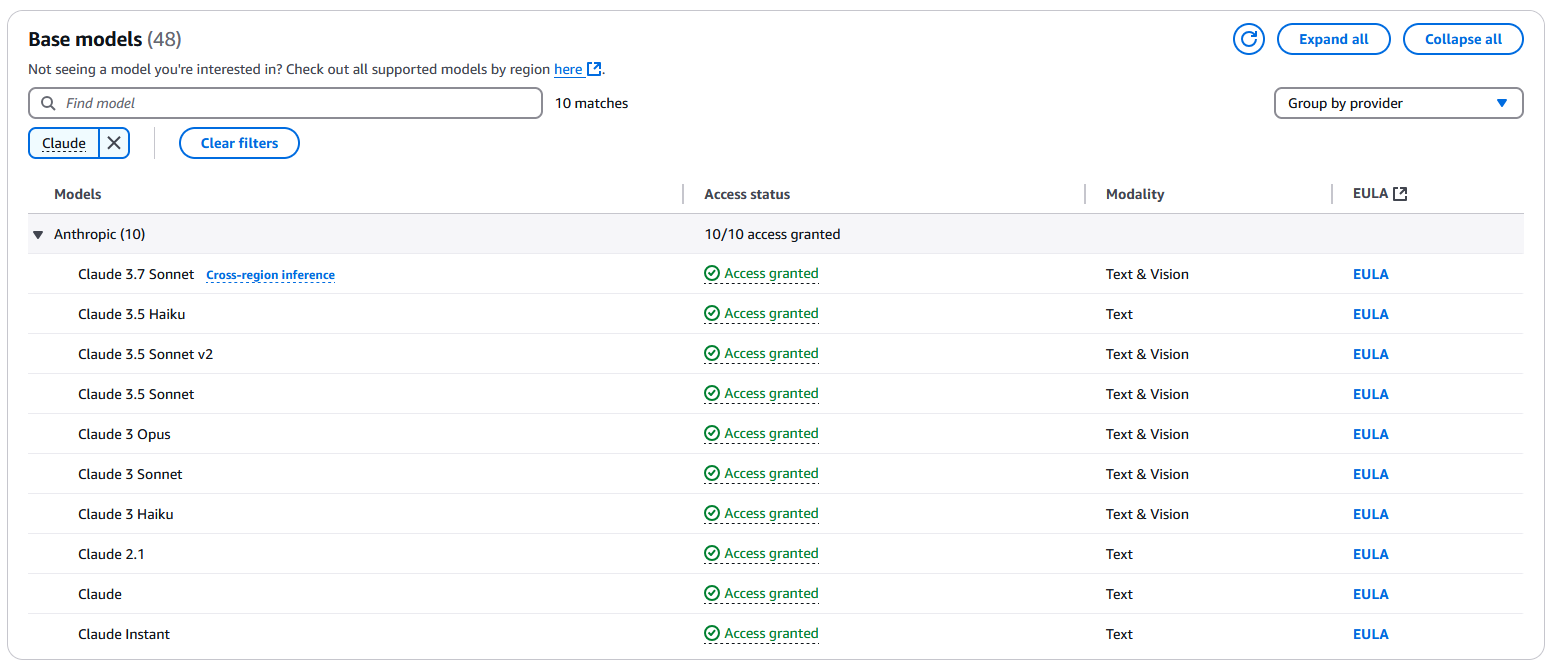Click the Claude Instant model name
The image size is (1557, 669).
[x=124, y=634]
